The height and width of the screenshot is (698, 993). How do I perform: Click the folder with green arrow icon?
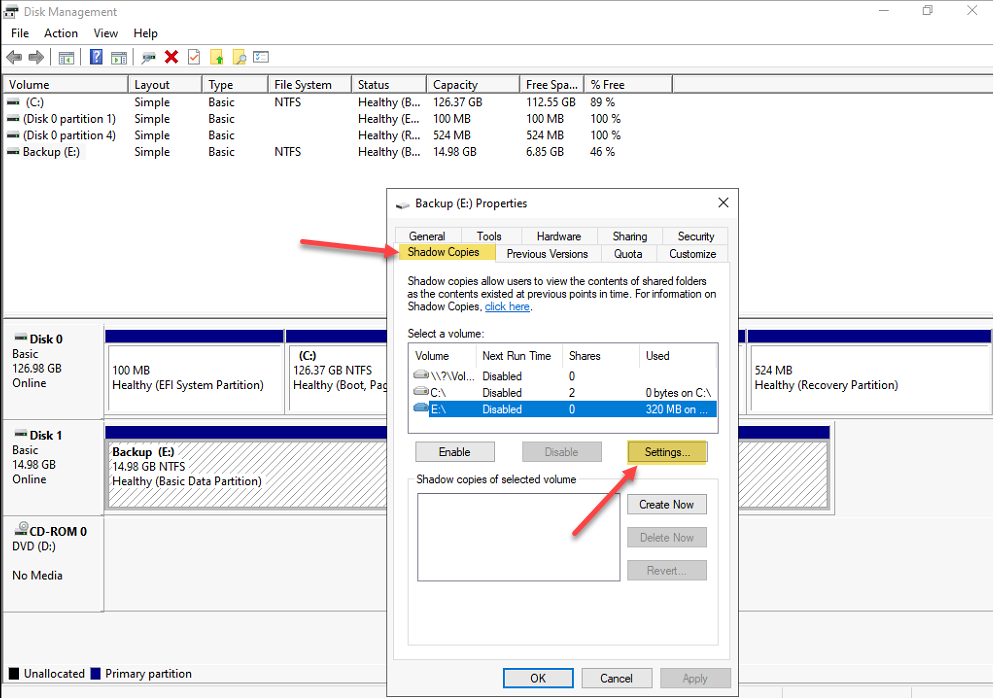pos(217,58)
